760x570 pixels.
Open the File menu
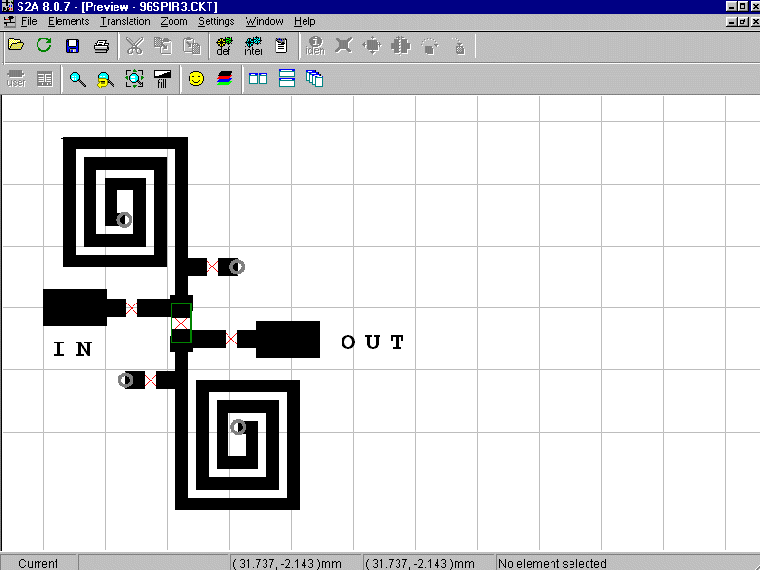click(x=29, y=21)
